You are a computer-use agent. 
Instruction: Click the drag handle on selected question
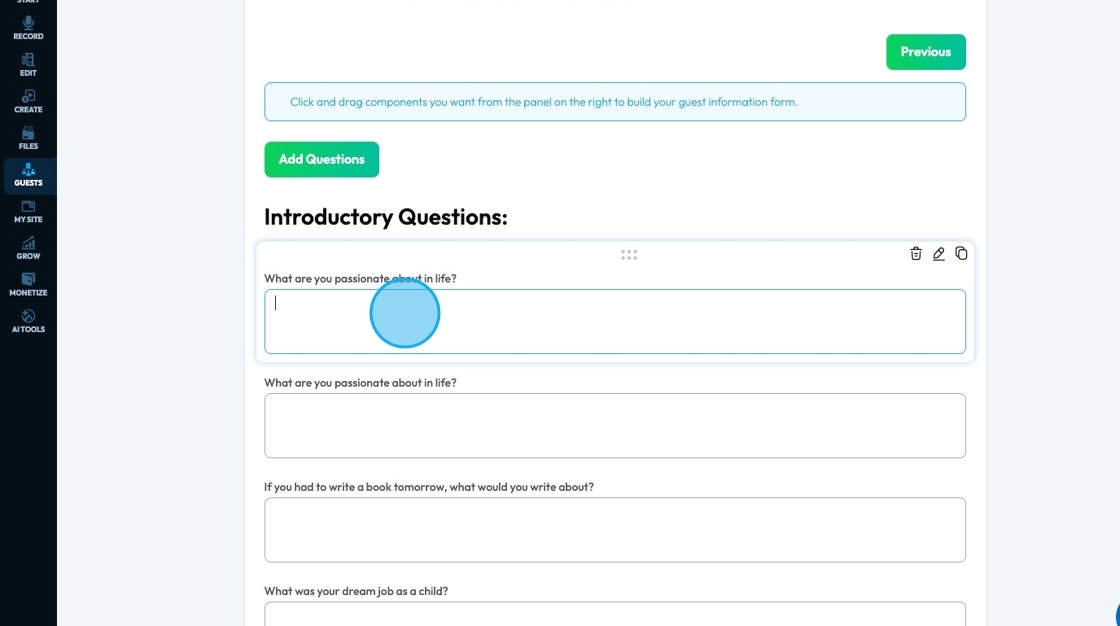click(629, 255)
